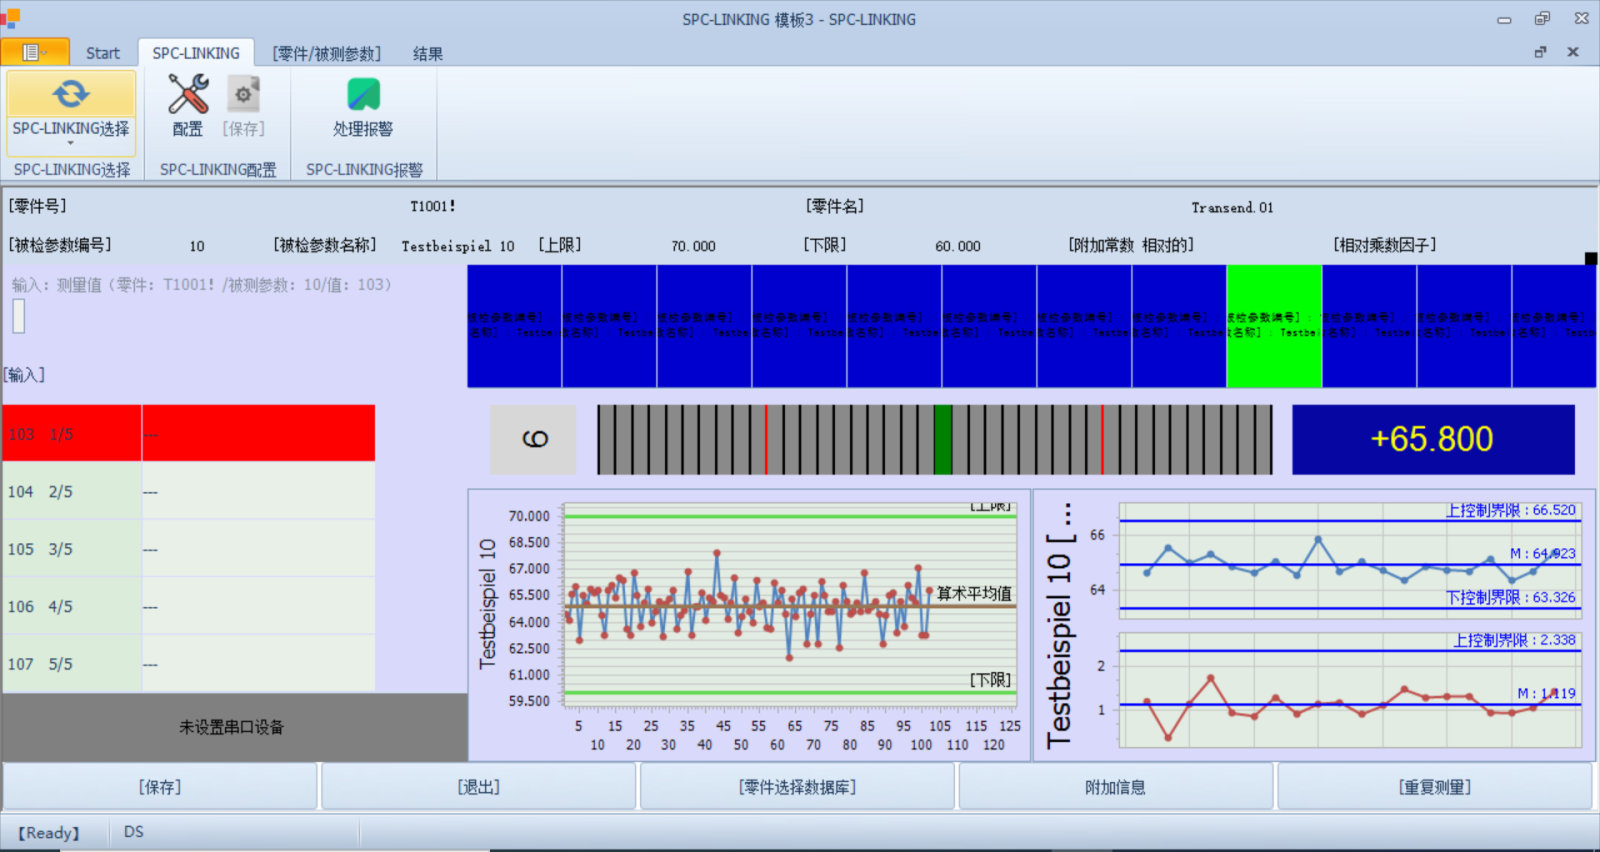Open the [零件/被测参数] ribbon tab
This screenshot has width=1600, height=852.
(x=326, y=54)
